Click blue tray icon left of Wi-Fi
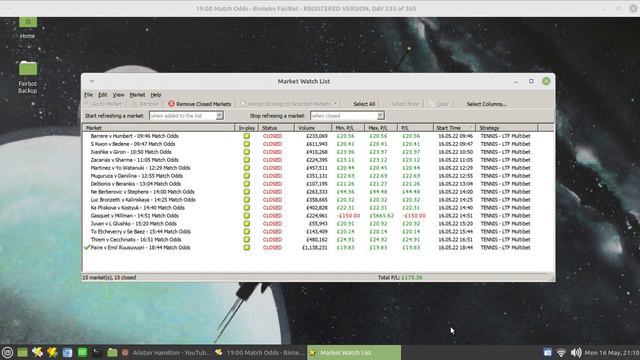Image resolution: width=640 pixels, height=360 pixels. [547, 353]
